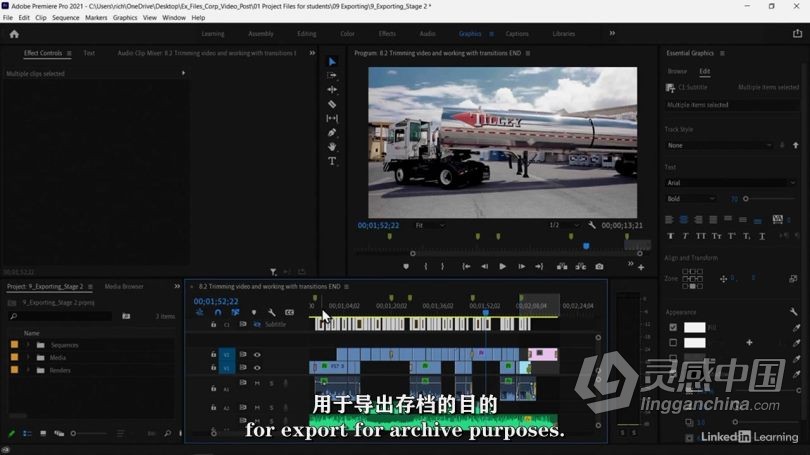Screen dimensions: 810x455
Task: Click the stroke white color swatch
Action: pos(694,342)
